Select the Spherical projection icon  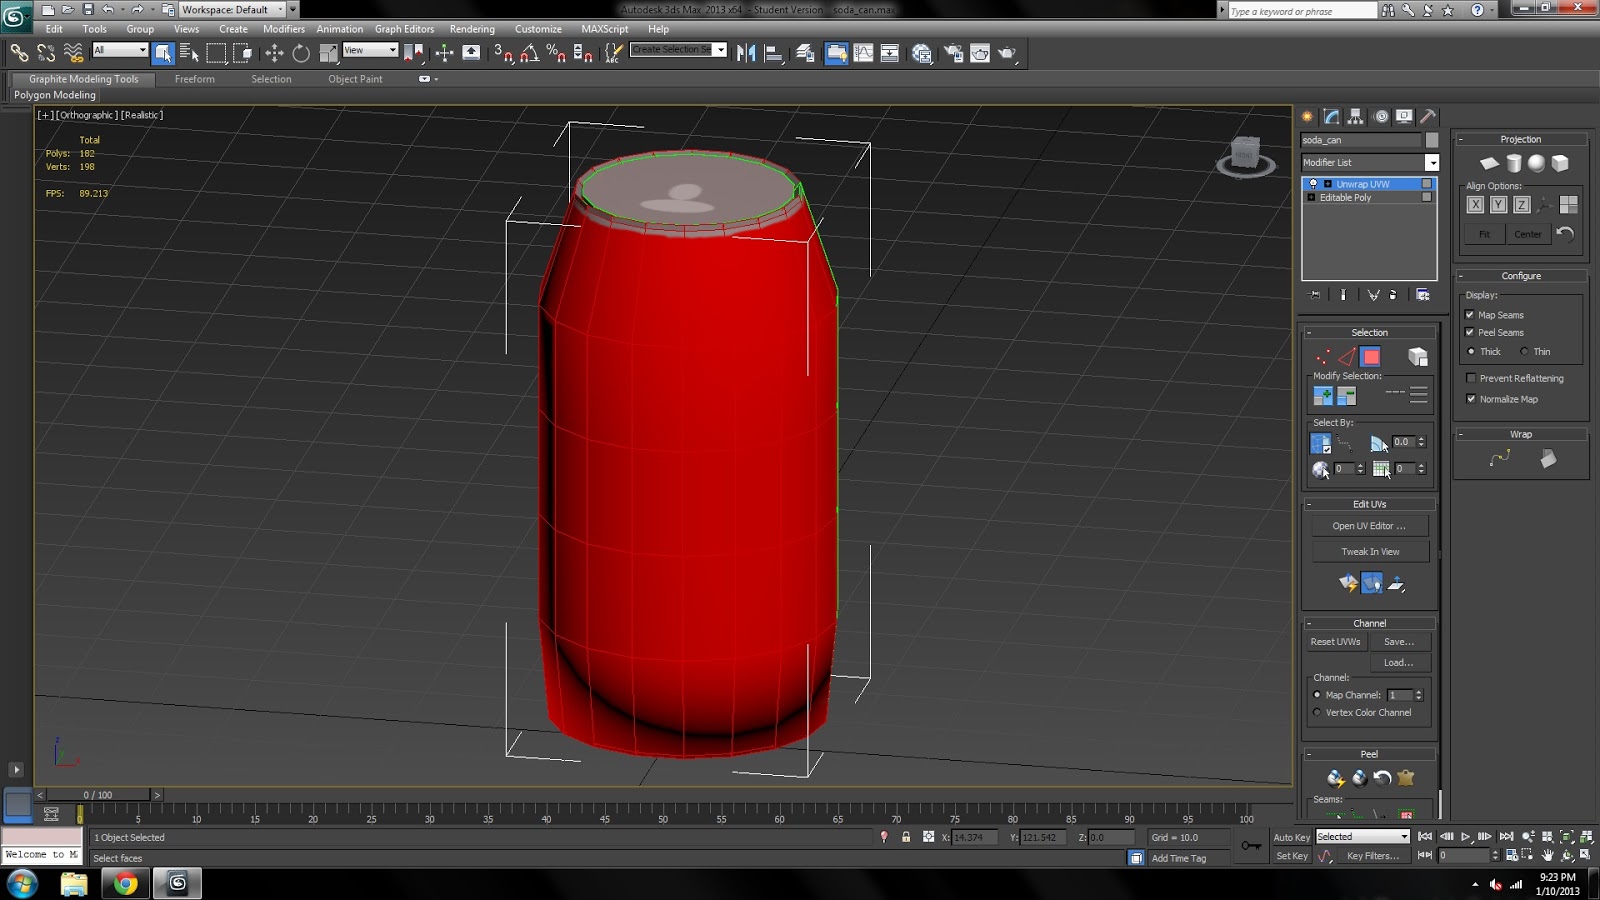coord(1537,162)
